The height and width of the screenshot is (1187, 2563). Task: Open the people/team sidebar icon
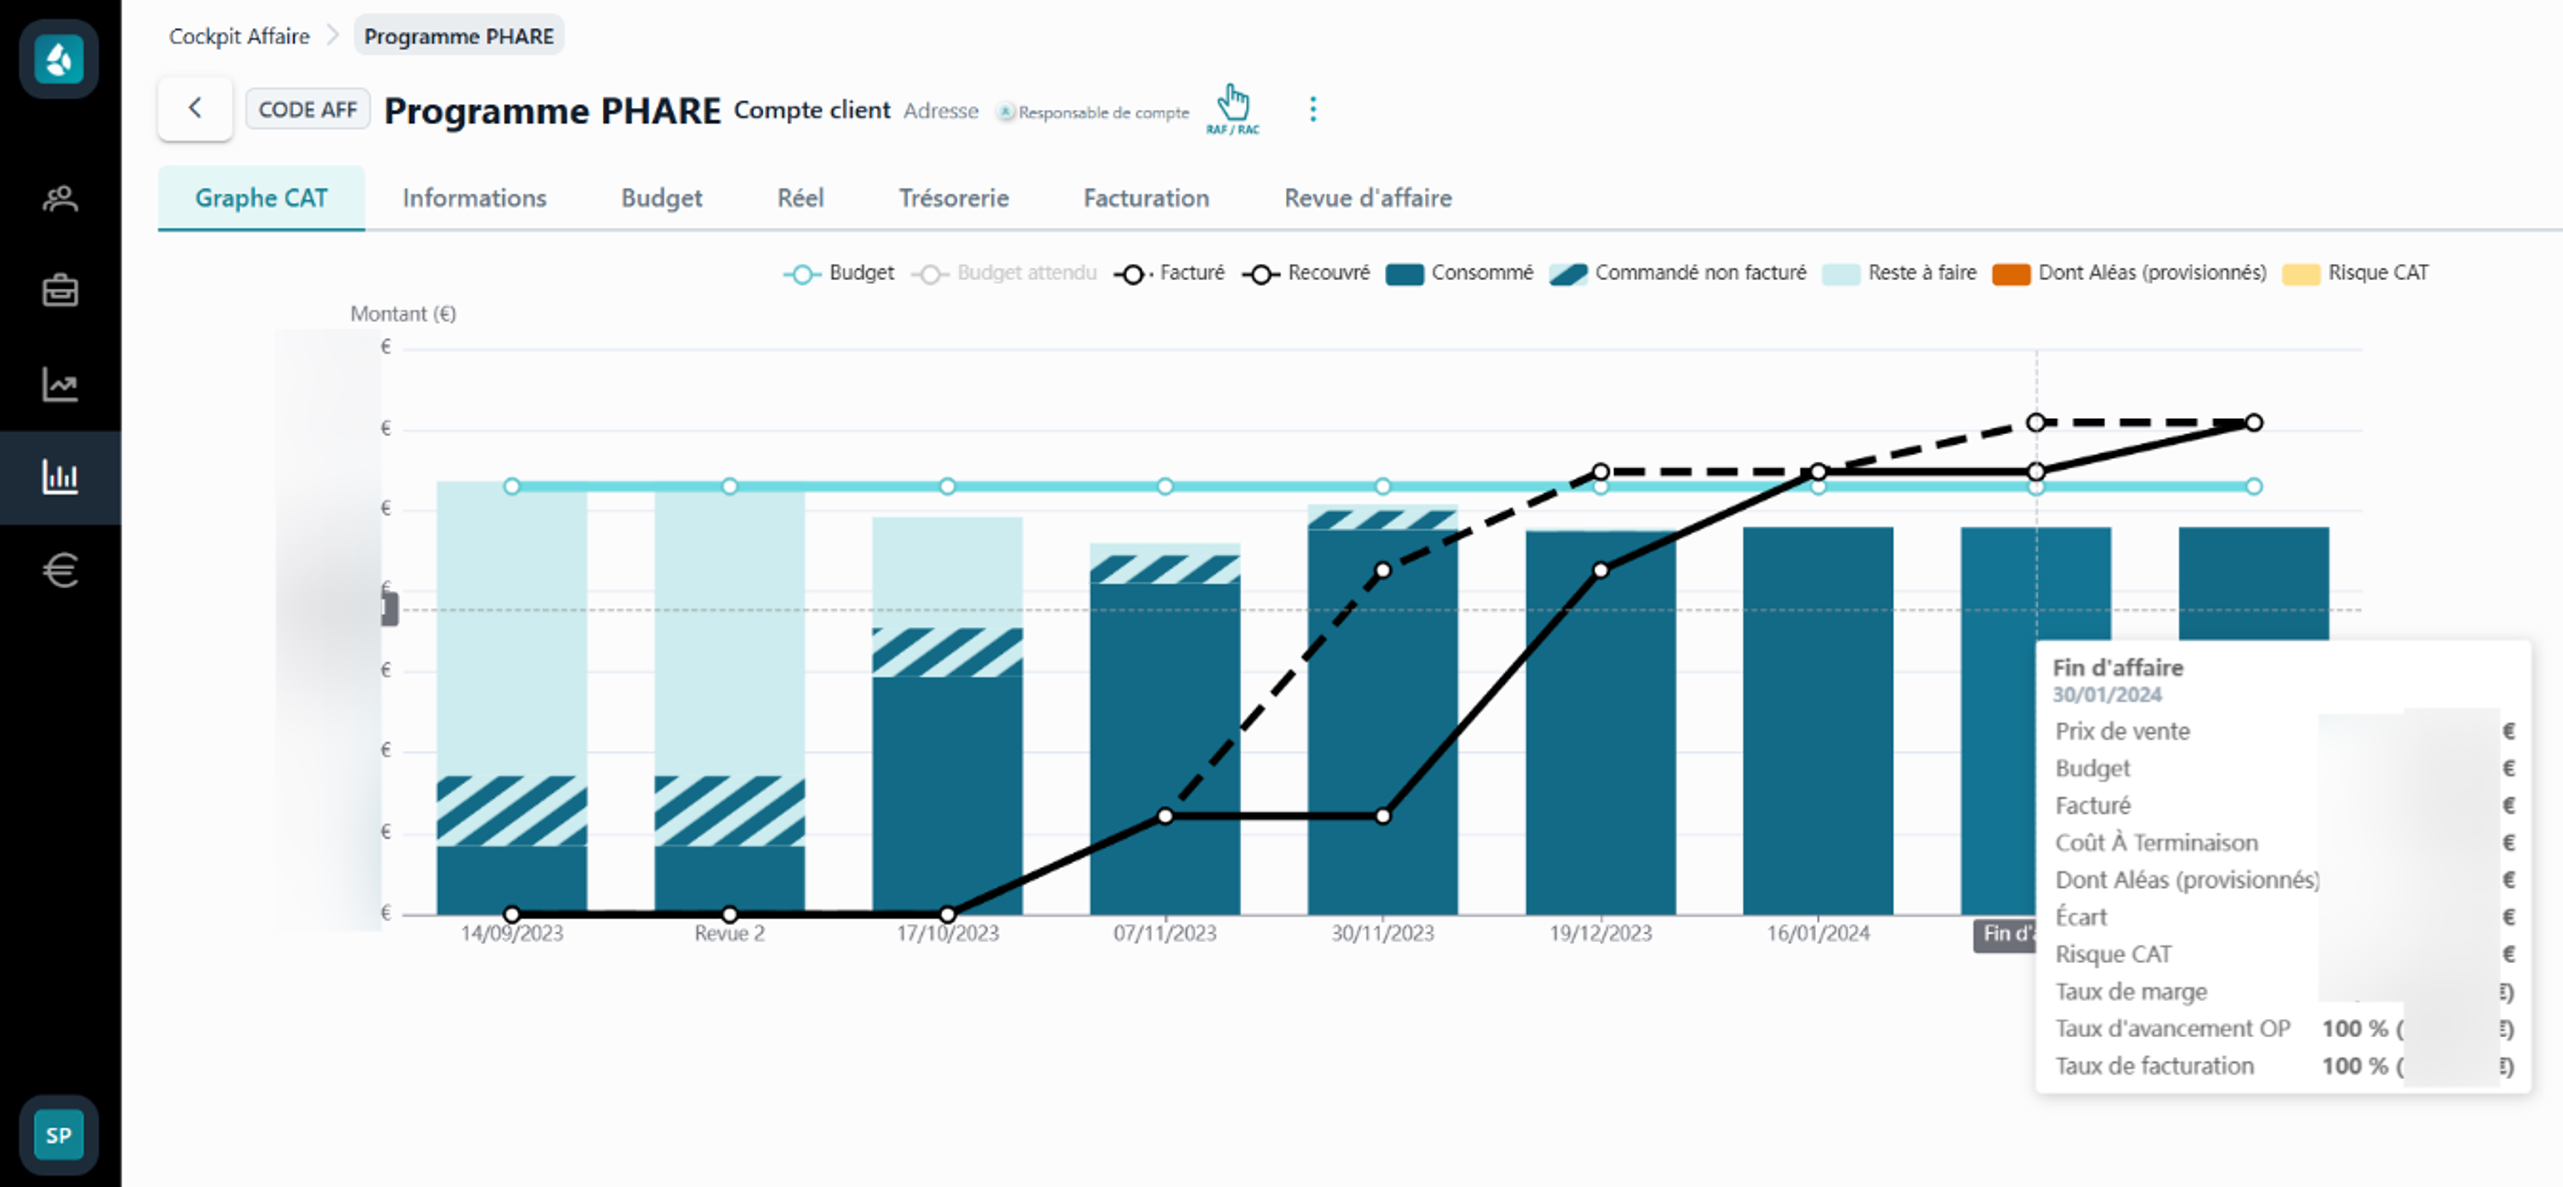coord(60,199)
